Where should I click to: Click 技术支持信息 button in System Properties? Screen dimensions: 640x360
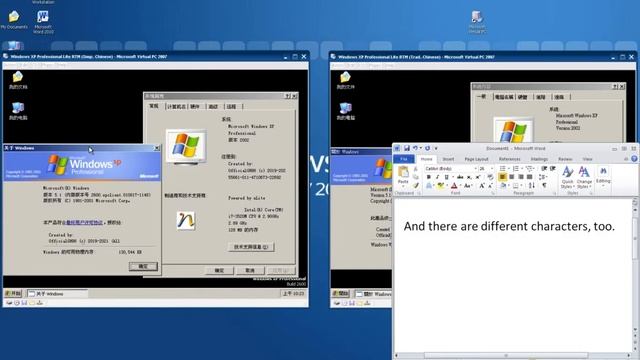pos(251,247)
